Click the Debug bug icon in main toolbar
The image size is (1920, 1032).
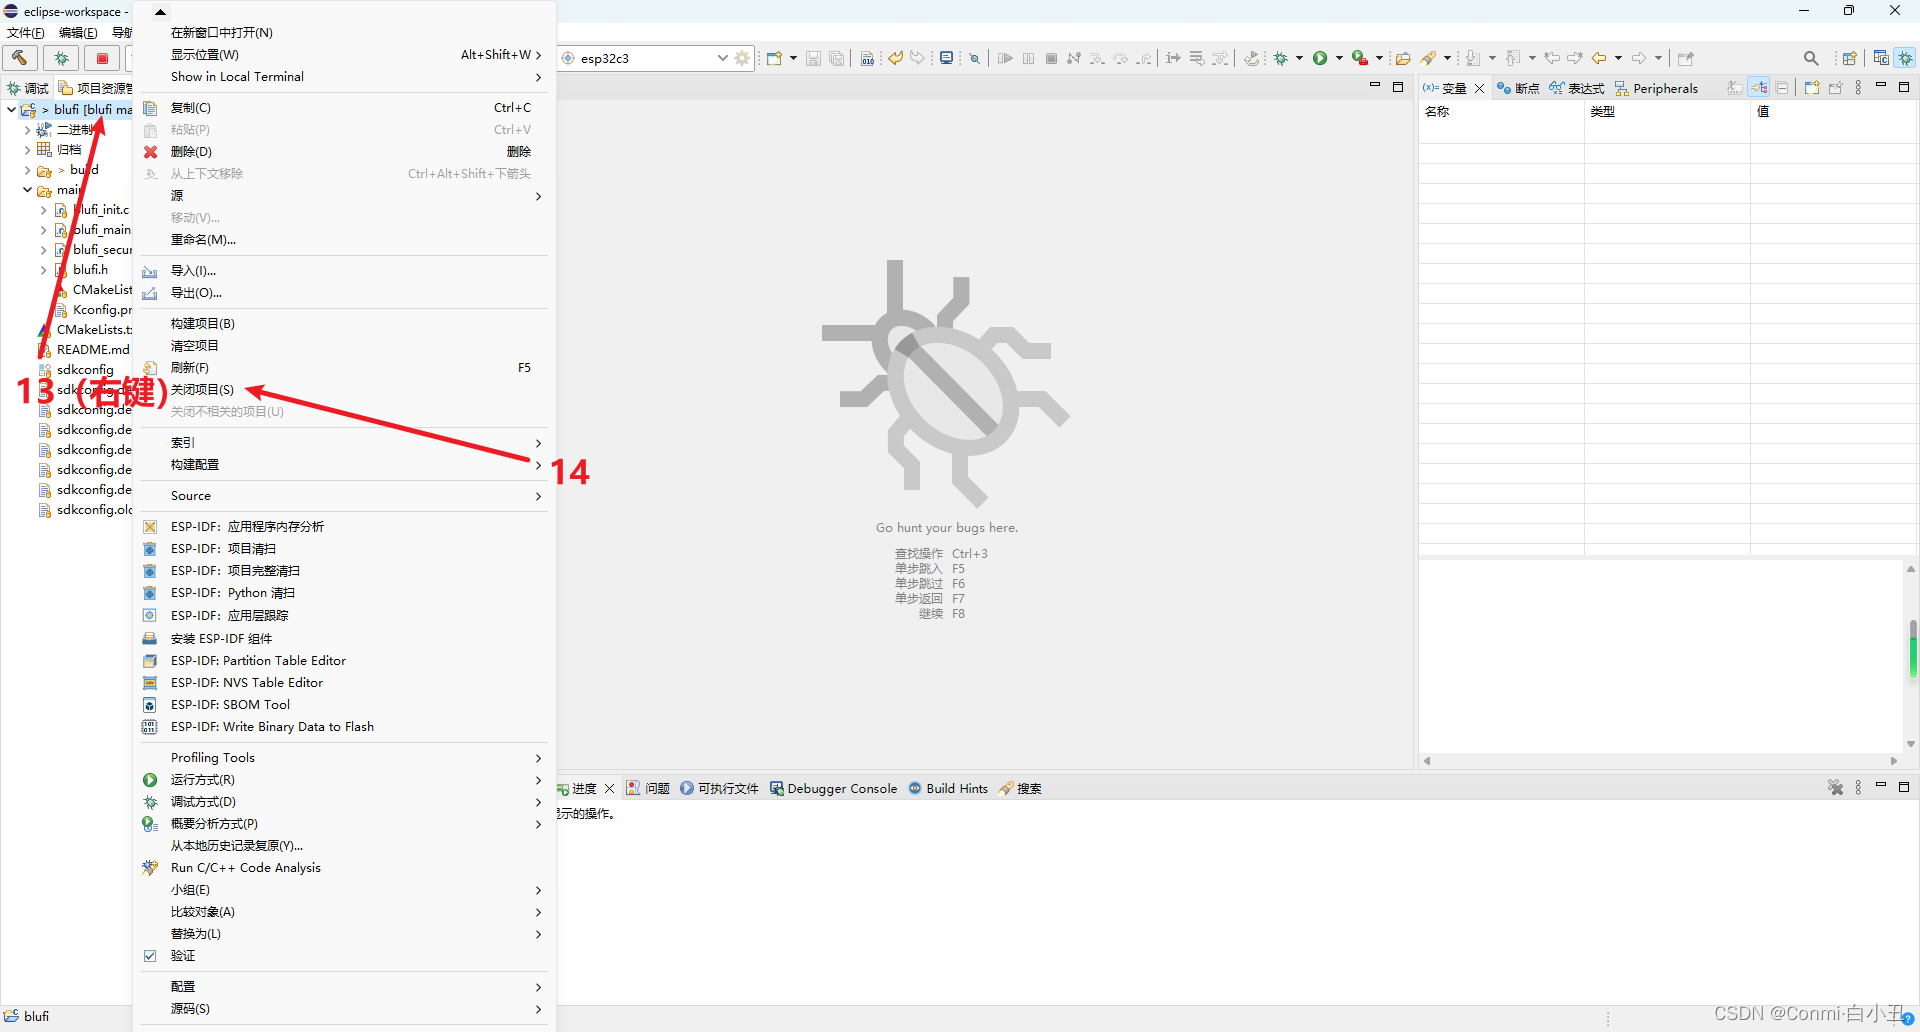pos(1281,58)
